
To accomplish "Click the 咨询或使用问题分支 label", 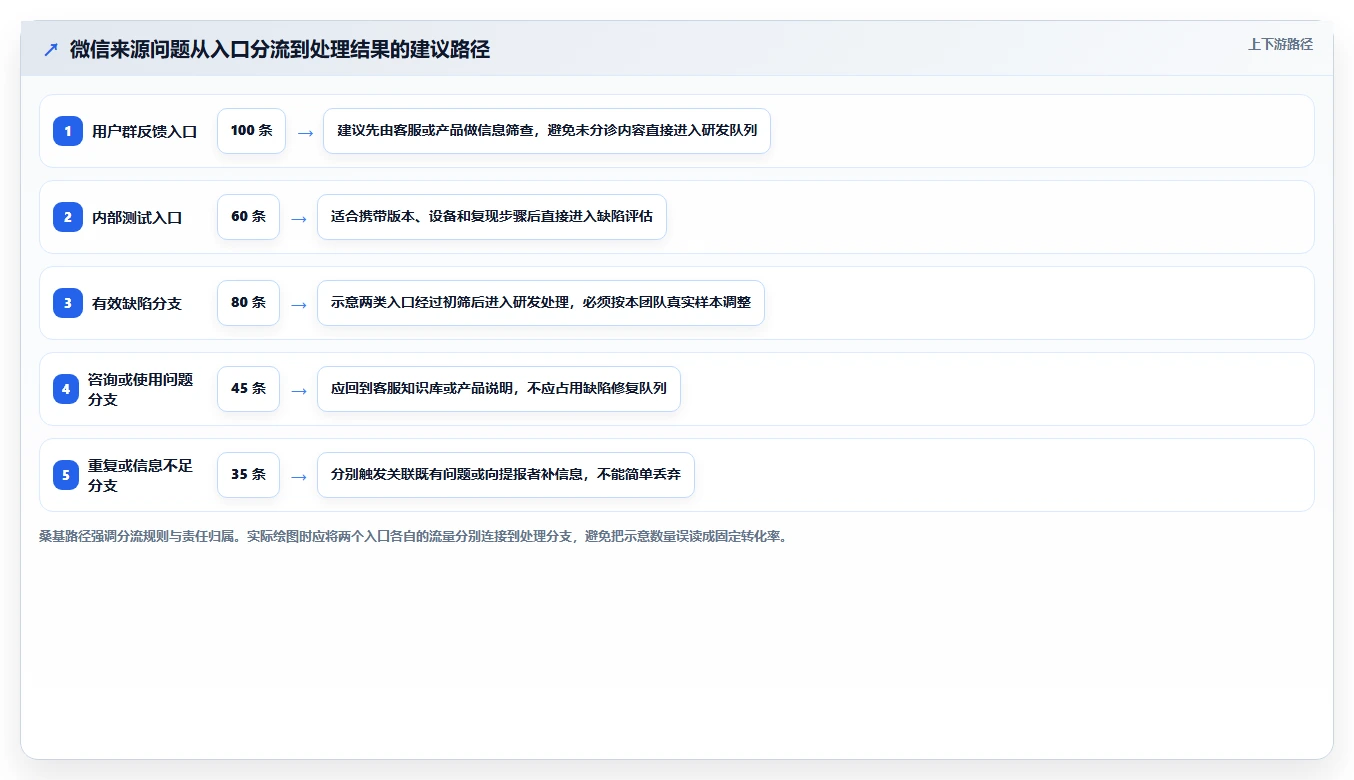I will point(141,389).
